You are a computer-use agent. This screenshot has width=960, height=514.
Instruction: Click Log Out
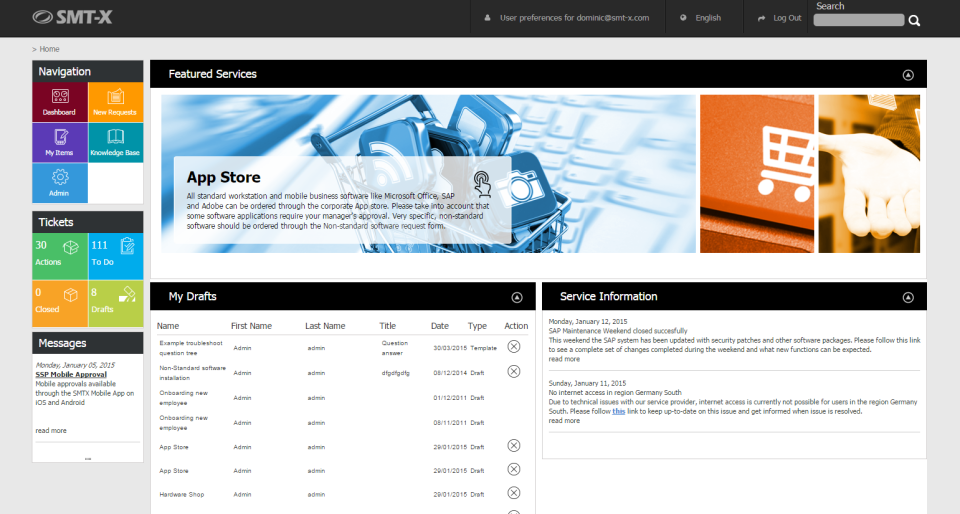pyautogui.click(x=779, y=18)
